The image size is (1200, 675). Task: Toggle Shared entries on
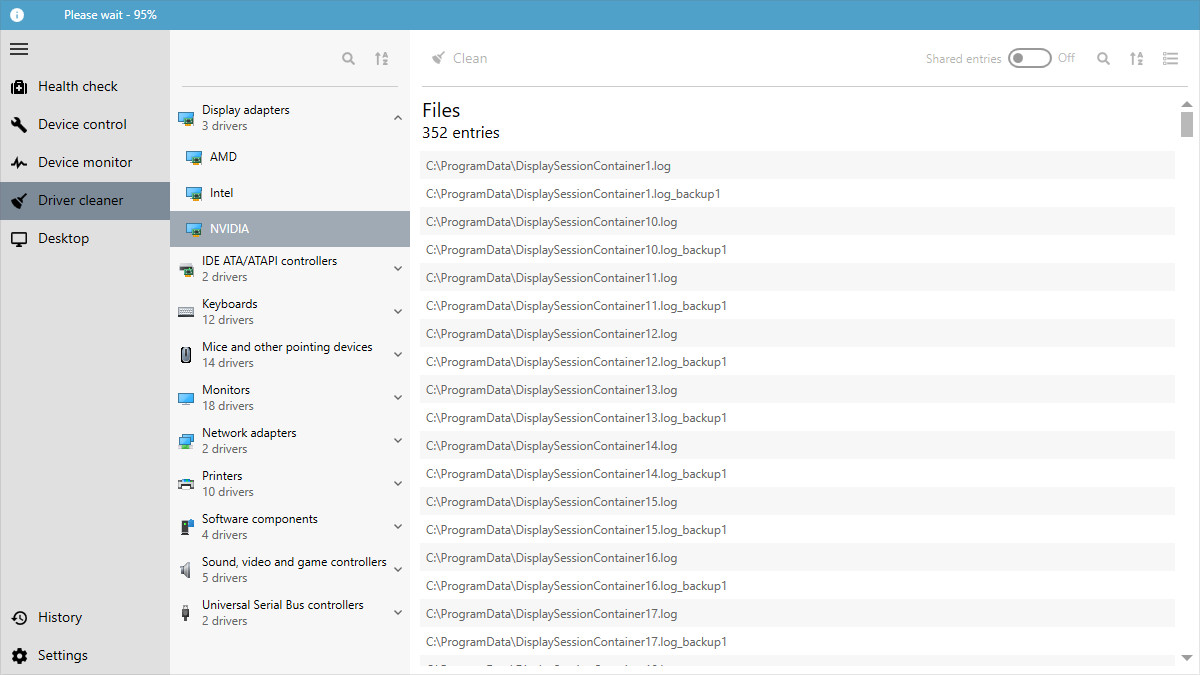(x=1030, y=58)
